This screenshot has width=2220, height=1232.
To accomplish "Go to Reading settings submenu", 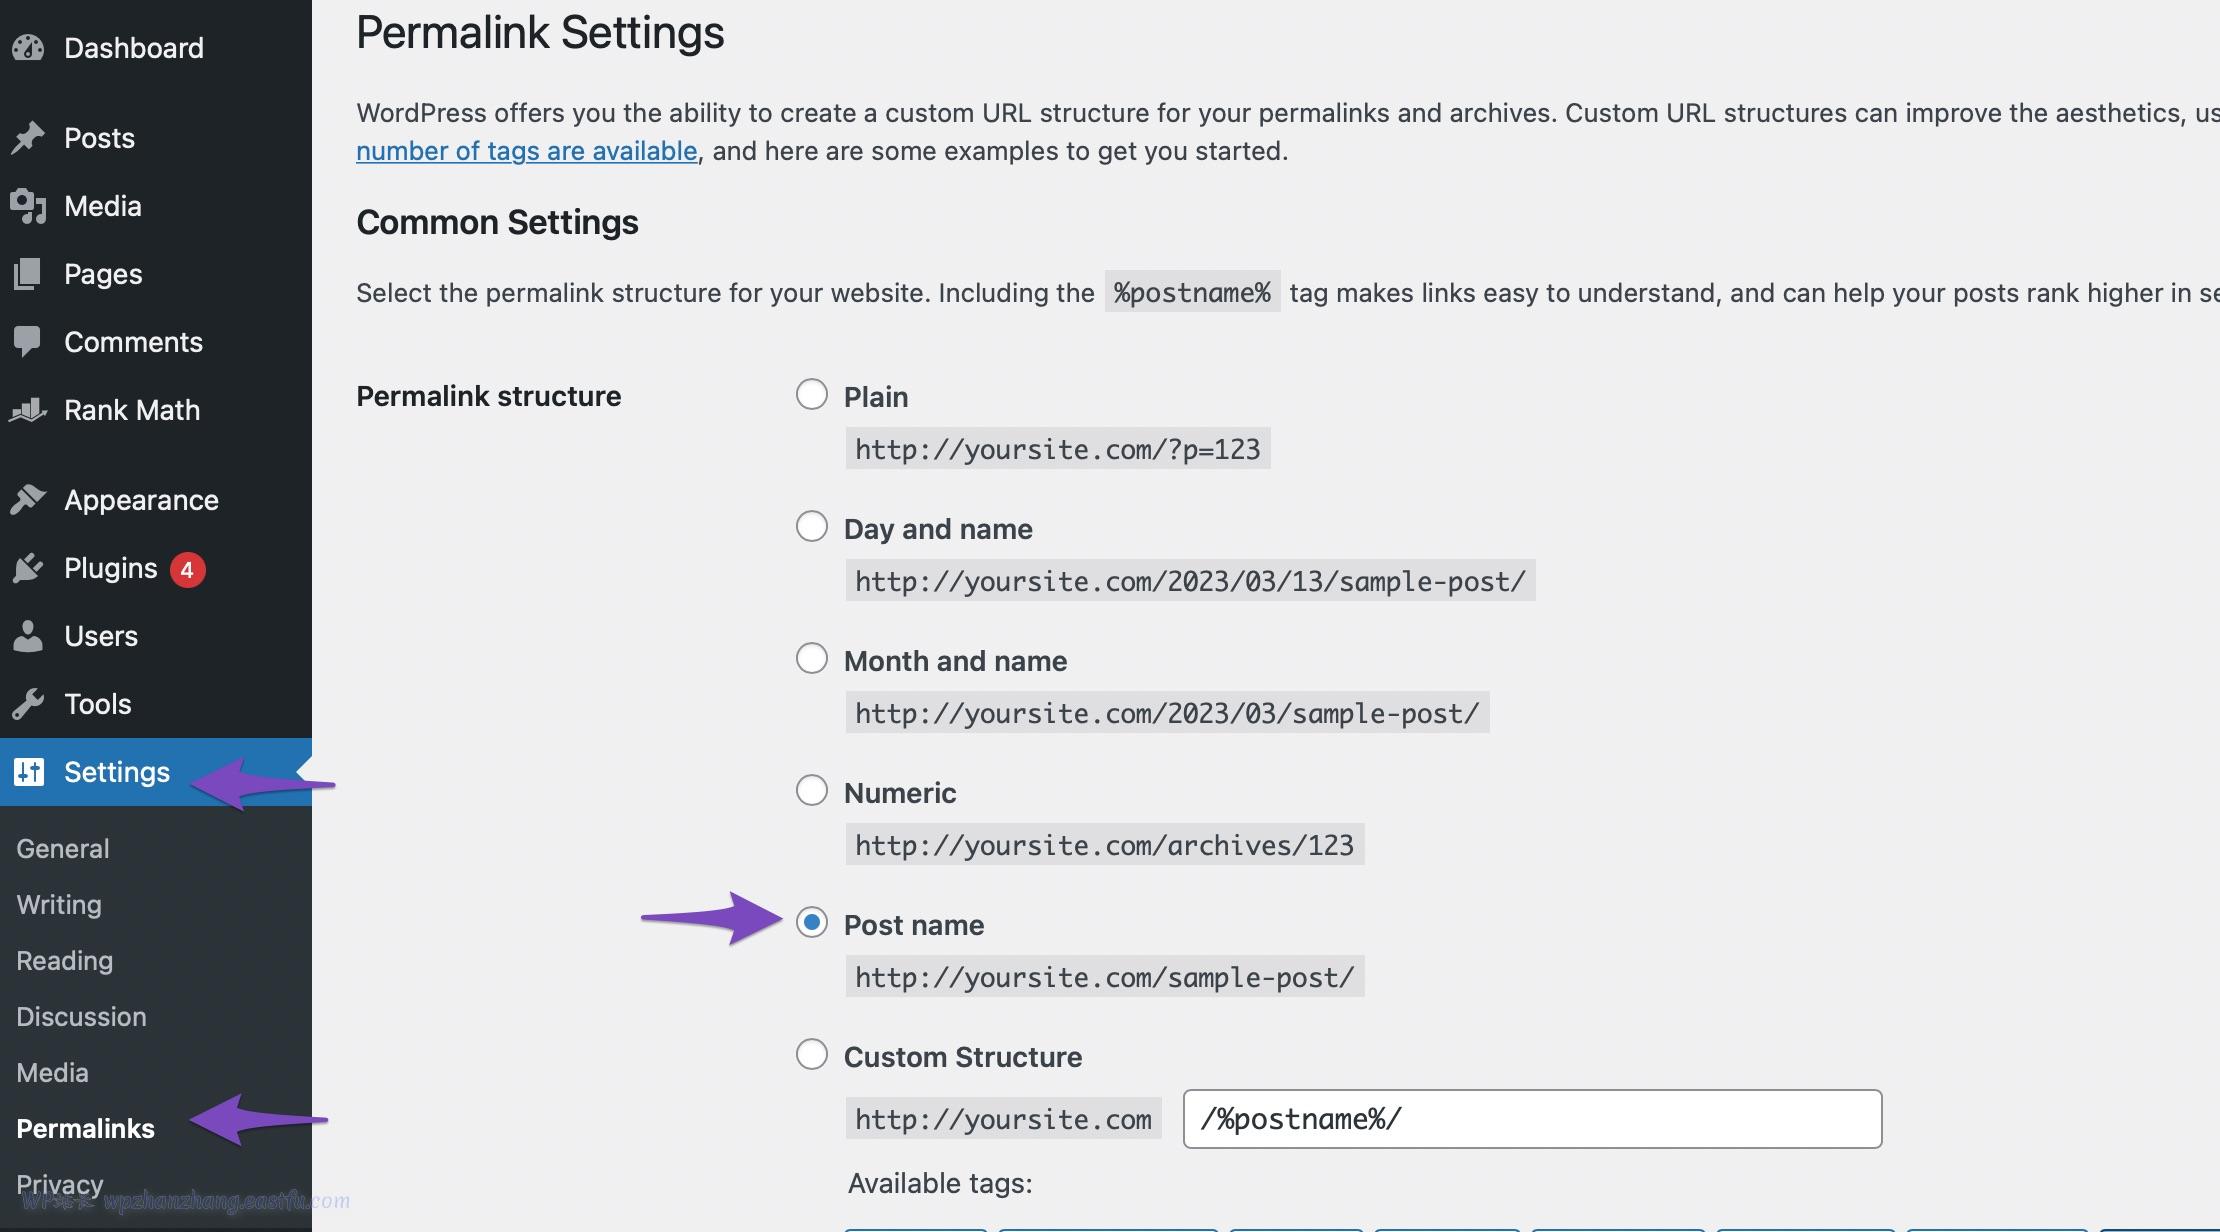I will [x=65, y=961].
